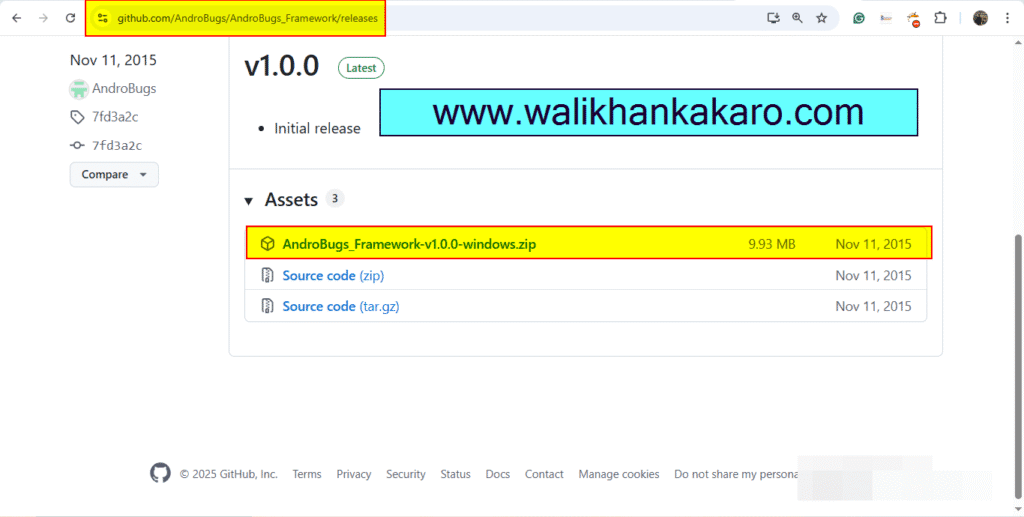Viewport: 1024px width, 517px height.
Task: Open AndroBugs author profile avatar
Action: (79, 89)
